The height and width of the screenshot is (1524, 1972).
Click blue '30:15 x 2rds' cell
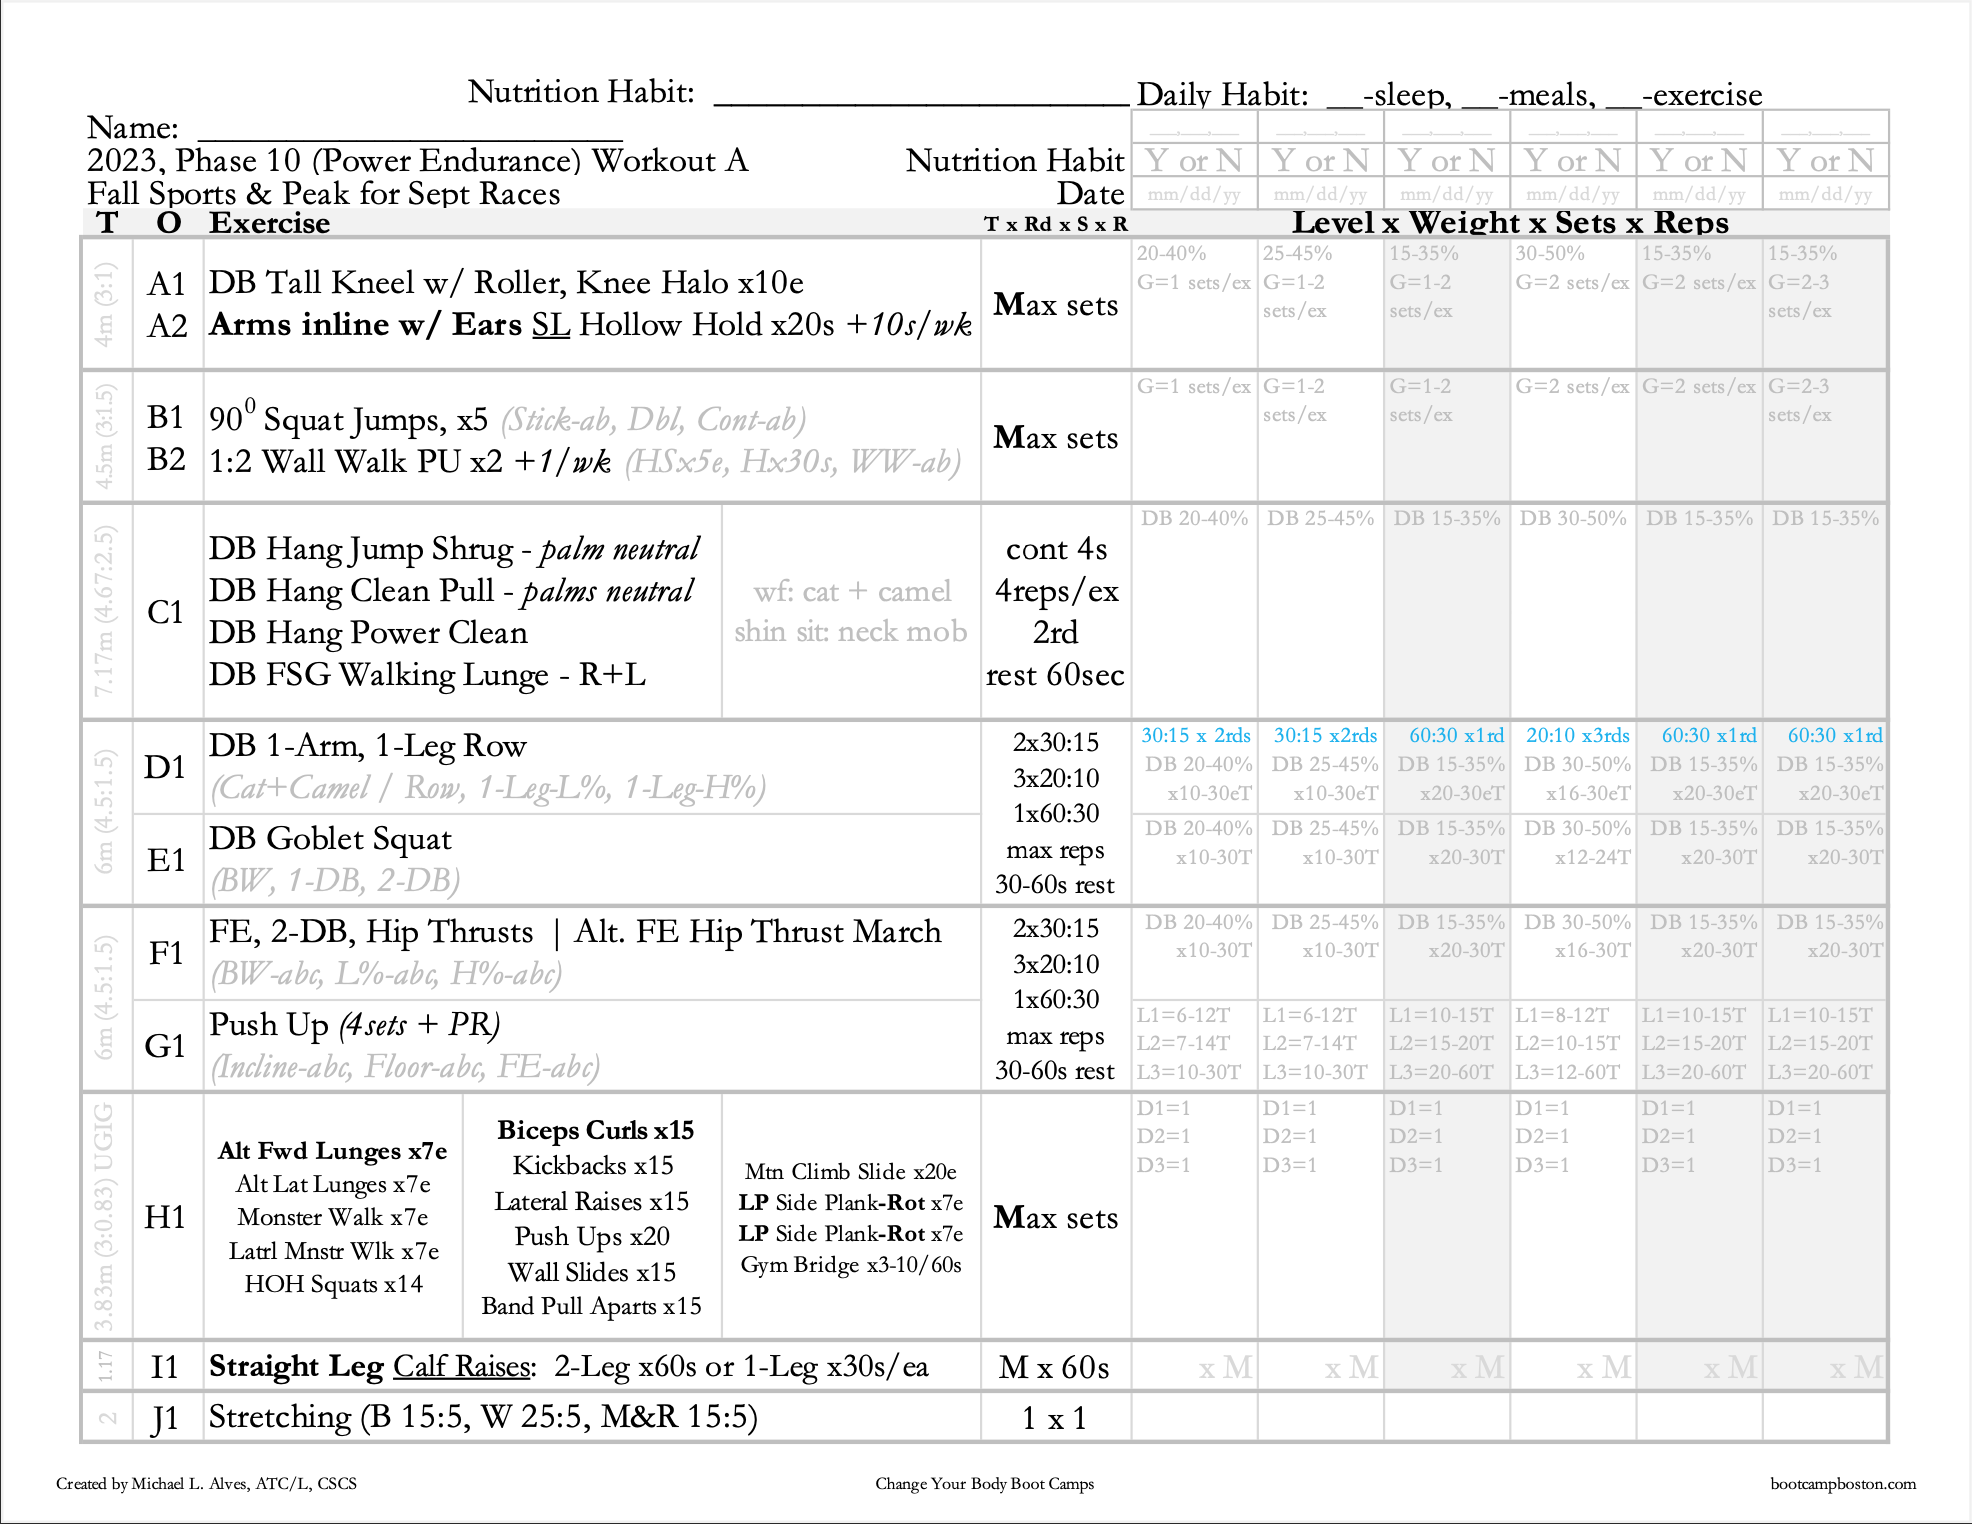1196,736
